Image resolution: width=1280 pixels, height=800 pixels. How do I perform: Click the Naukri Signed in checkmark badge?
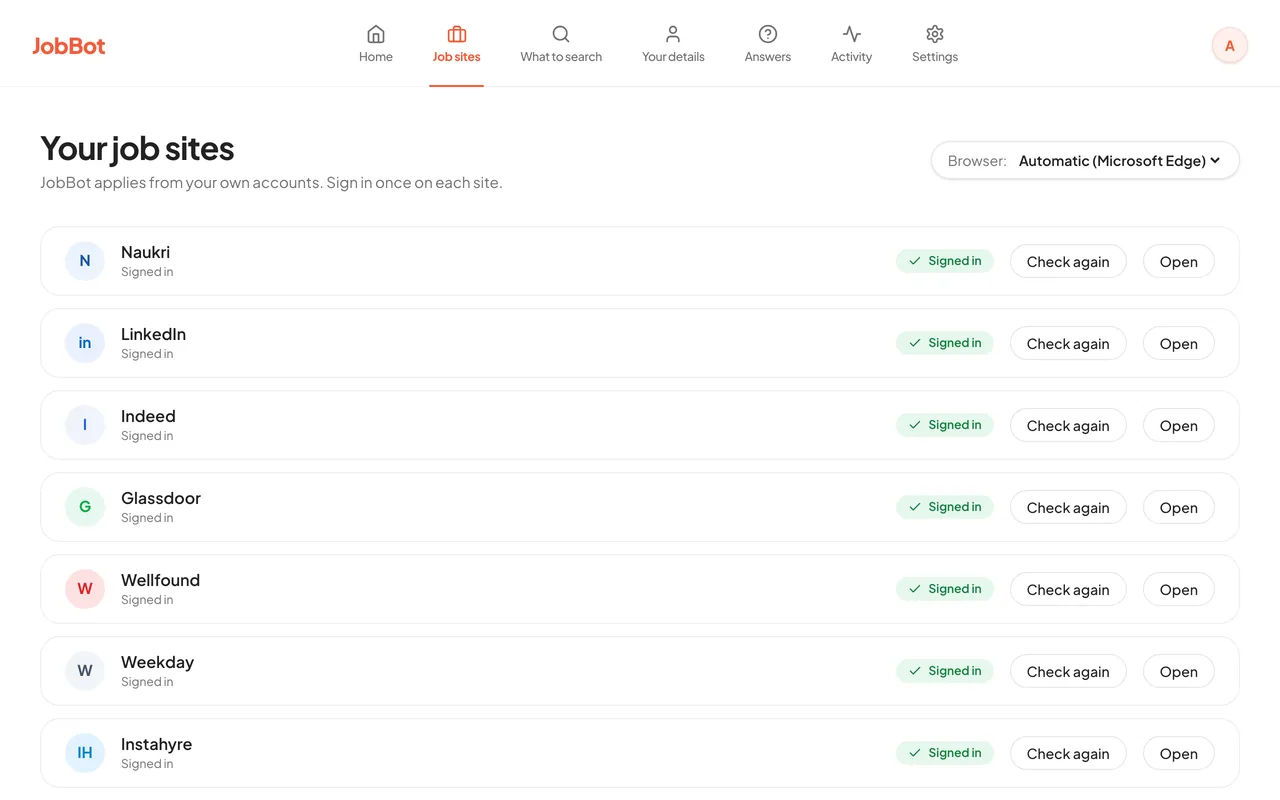pyautogui.click(x=945, y=261)
